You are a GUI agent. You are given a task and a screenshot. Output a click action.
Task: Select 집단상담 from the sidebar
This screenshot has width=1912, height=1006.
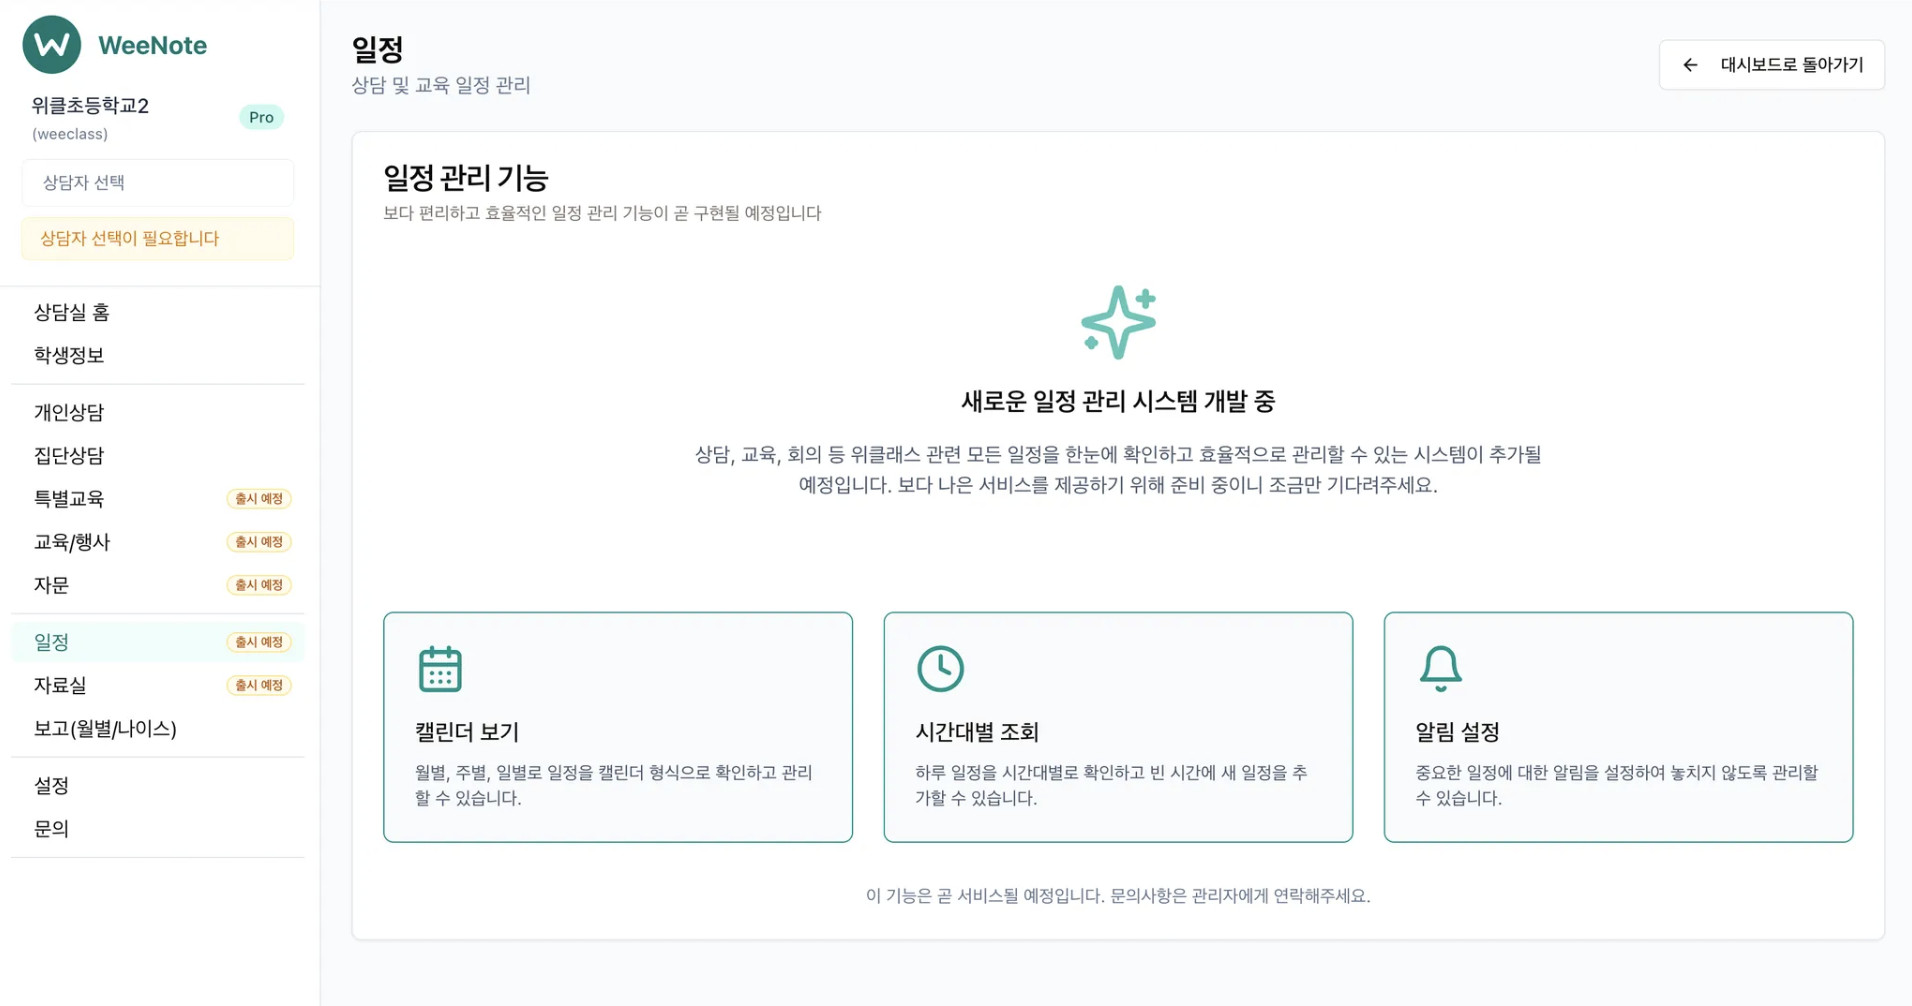point(68,455)
